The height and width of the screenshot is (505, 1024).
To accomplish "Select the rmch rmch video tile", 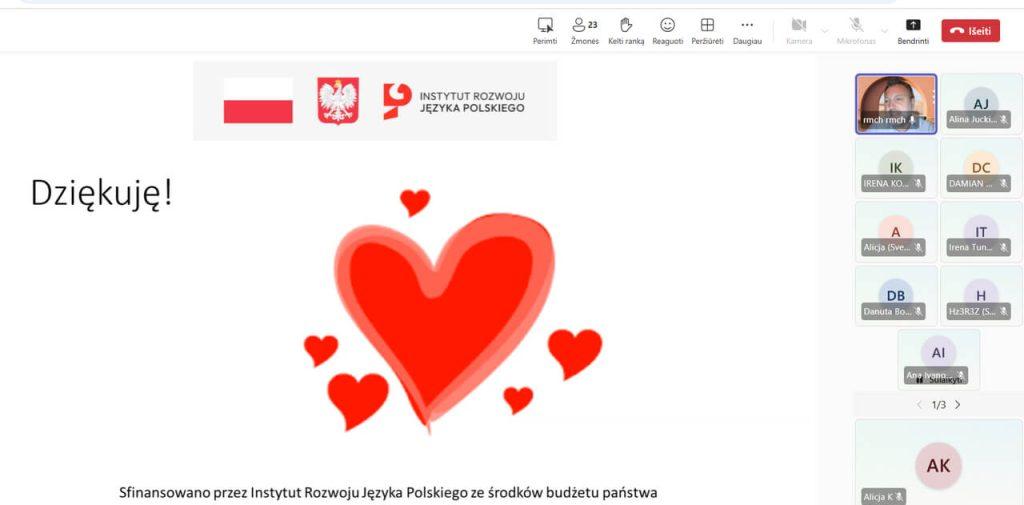I will pos(896,103).
